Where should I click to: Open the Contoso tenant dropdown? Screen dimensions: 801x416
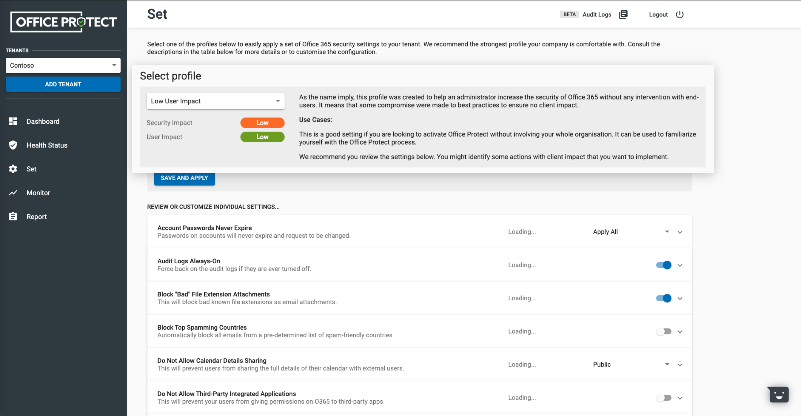pyautogui.click(x=63, y=66)
